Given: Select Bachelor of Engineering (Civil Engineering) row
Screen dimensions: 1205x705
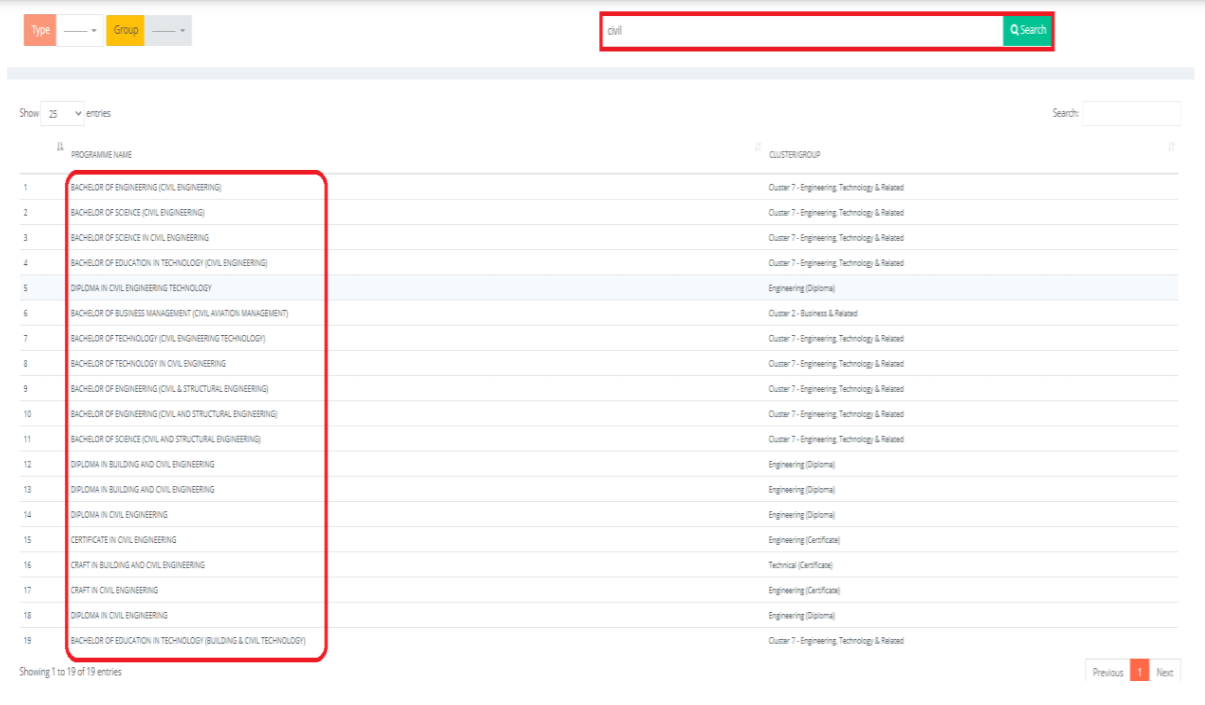Looking at the screenshot, I should pyautogui.click(x=146, y=188).
